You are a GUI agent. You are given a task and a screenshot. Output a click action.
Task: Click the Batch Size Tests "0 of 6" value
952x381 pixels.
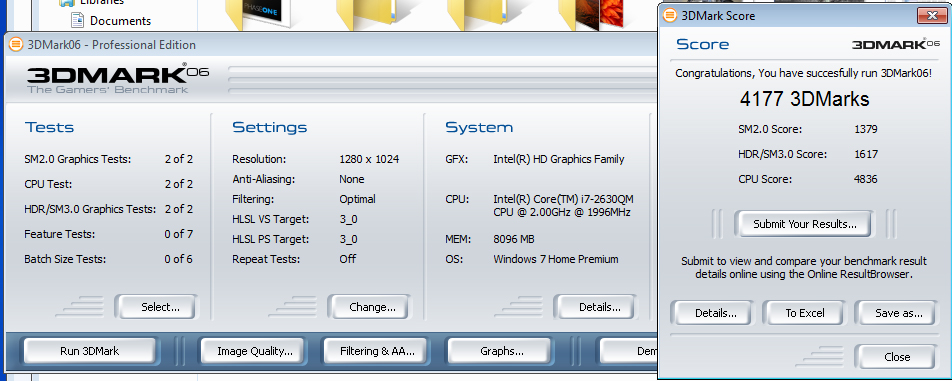tap(178, 259)
